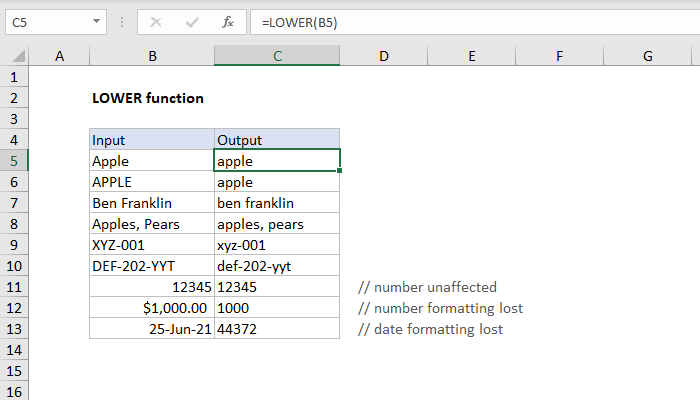Select the '25-Jun-21' input cell
The image size is (700, 400).
point(152,329)
